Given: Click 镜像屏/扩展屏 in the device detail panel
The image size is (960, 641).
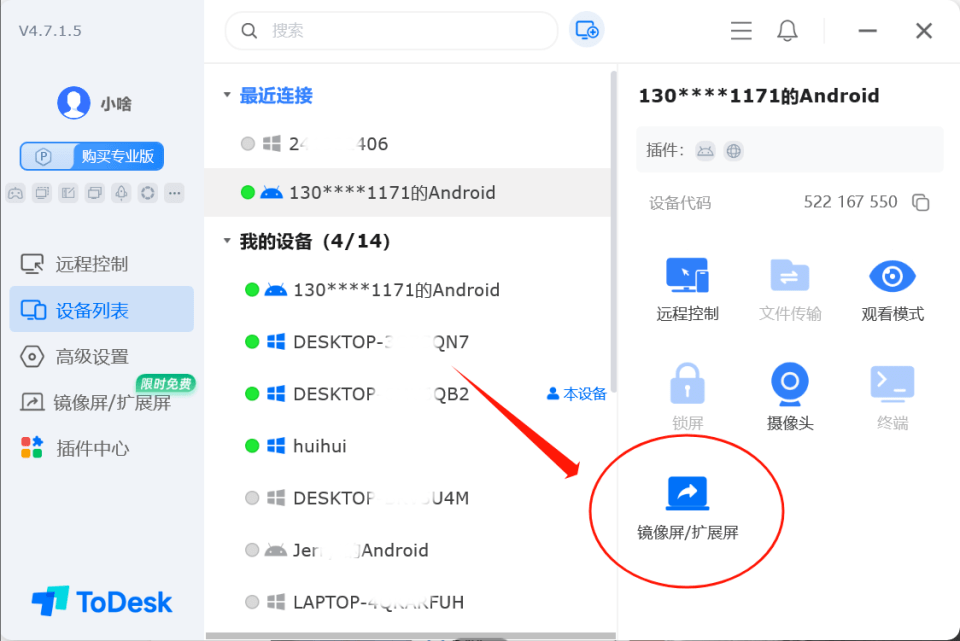Looking at the screenshot, I should pyautogui.click(x=688, y=508).
